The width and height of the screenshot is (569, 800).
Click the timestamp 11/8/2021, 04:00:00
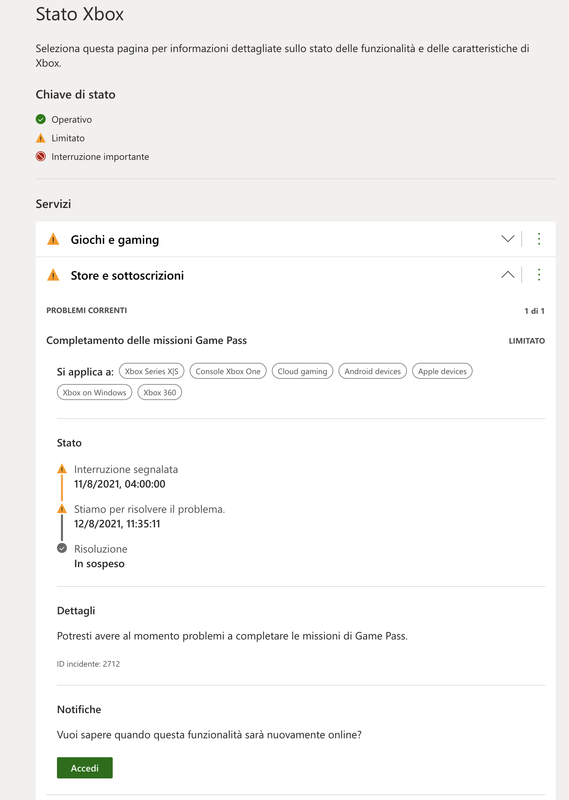tap(119, 484)
